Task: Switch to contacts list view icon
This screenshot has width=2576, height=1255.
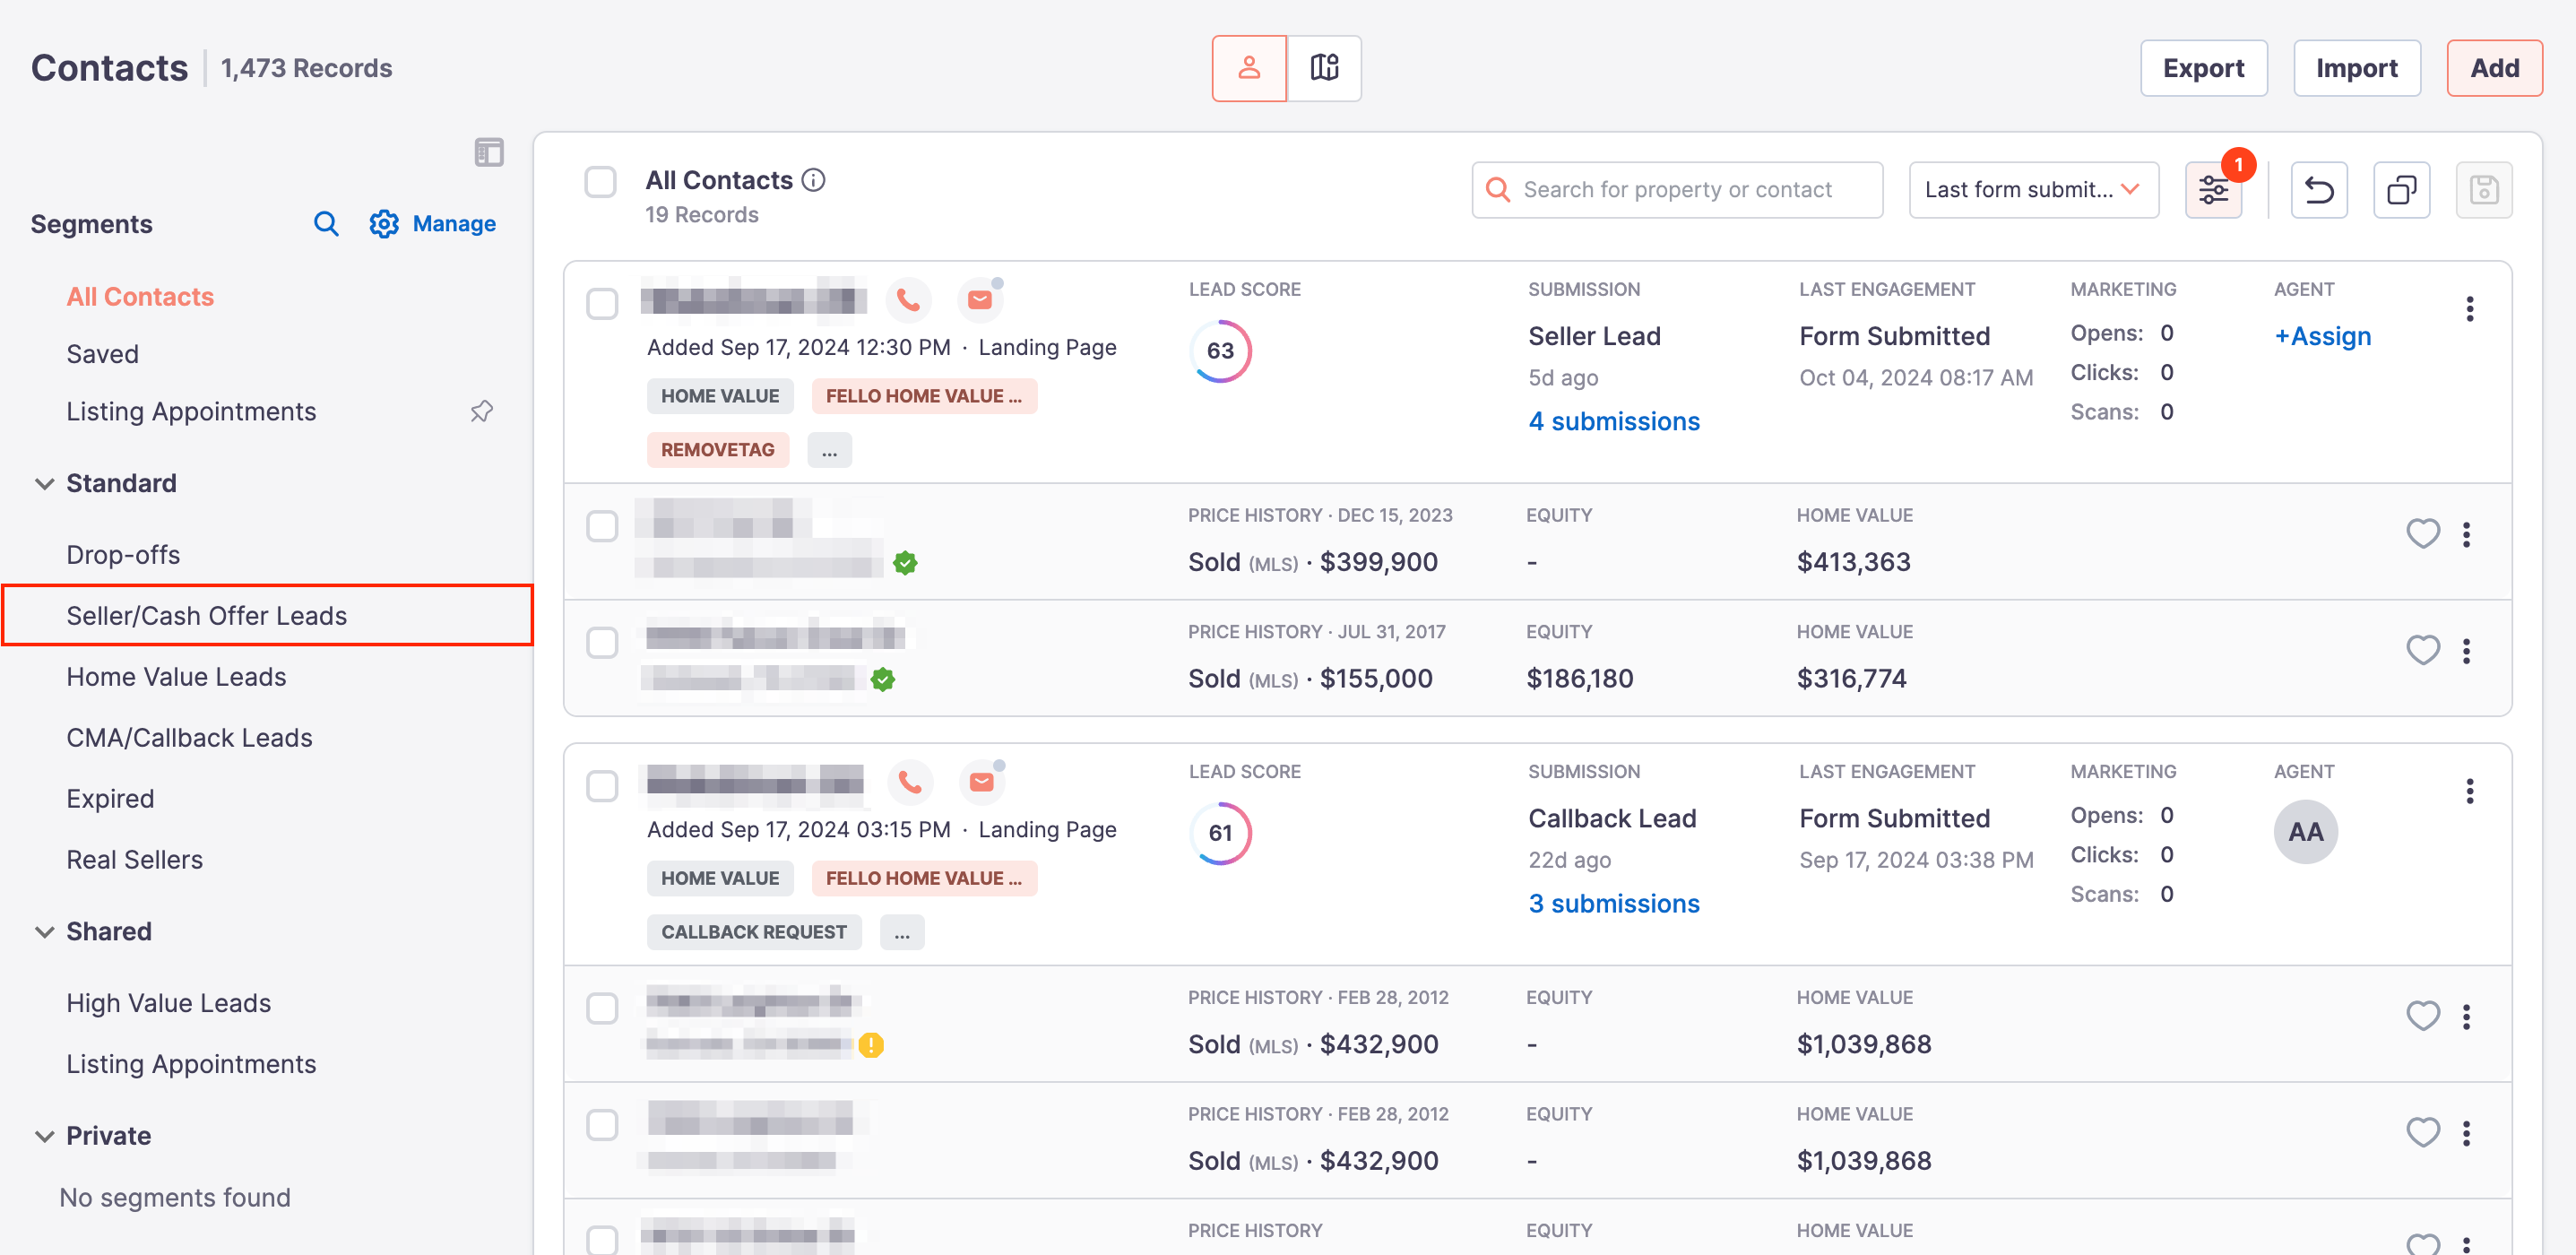Action: [x=1249, y=68]
